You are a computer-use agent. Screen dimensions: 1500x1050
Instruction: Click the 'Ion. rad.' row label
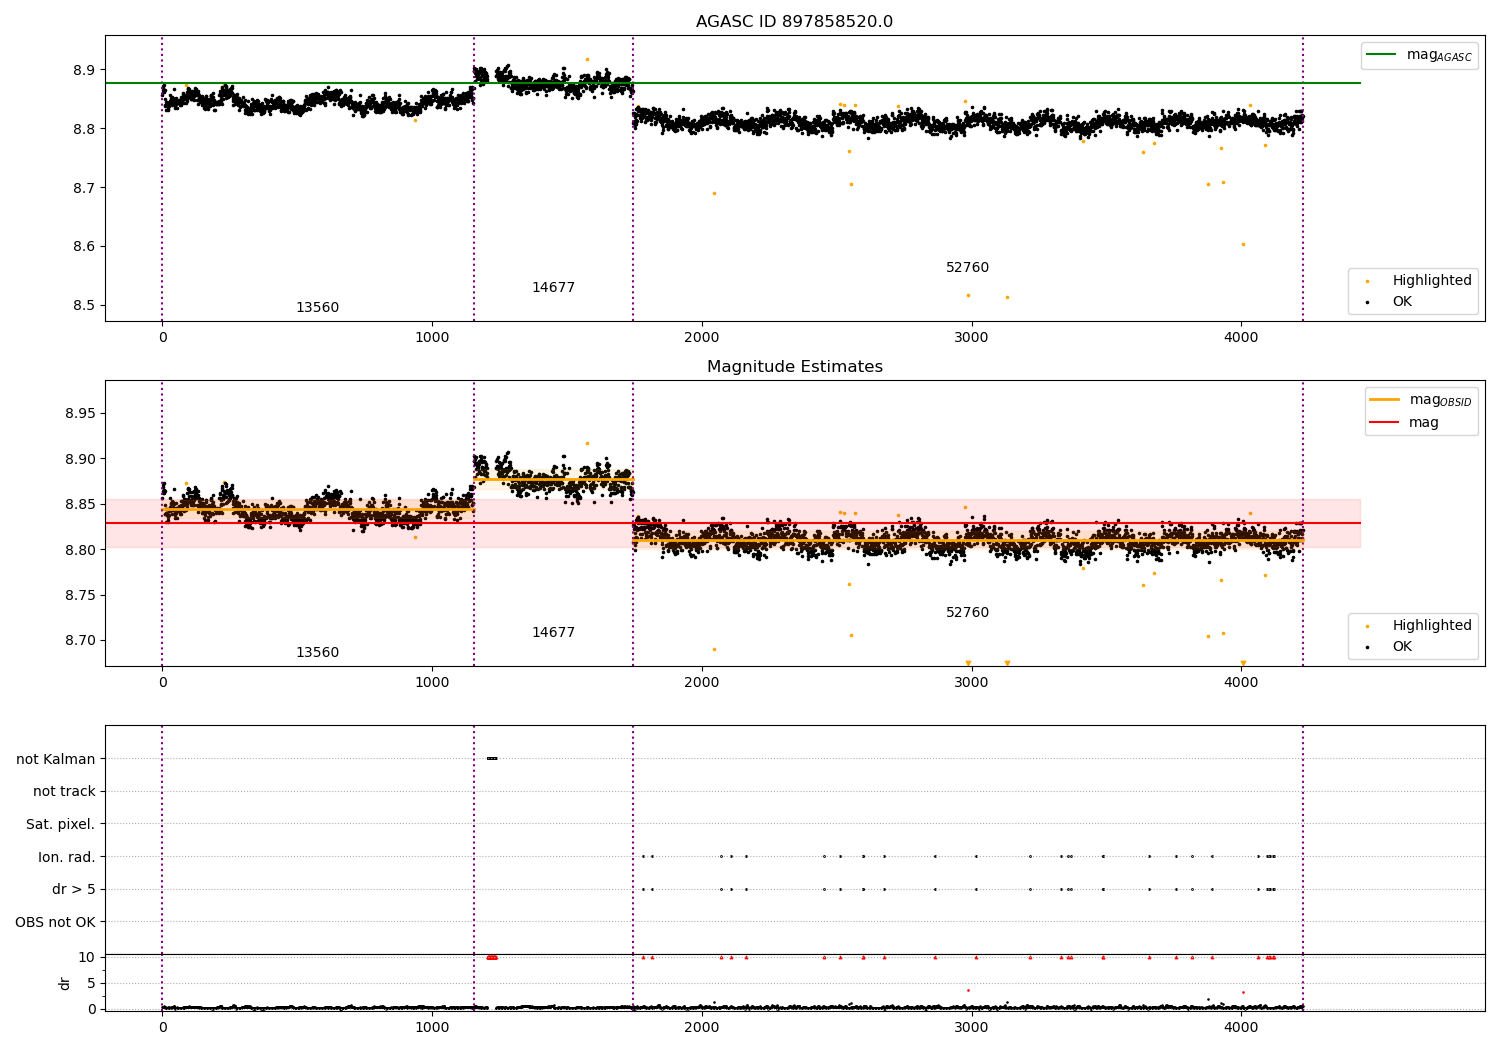pos(67,857)
